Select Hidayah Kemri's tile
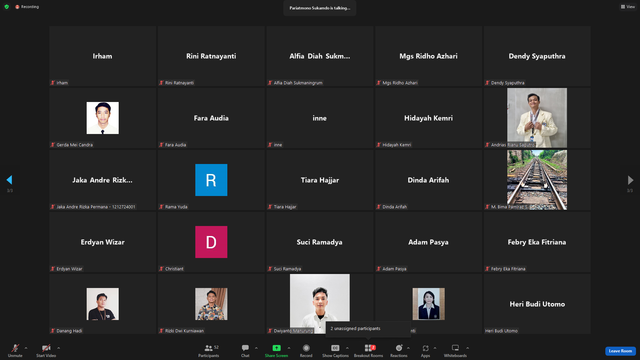The image size is (640, 360). point(428,118)
